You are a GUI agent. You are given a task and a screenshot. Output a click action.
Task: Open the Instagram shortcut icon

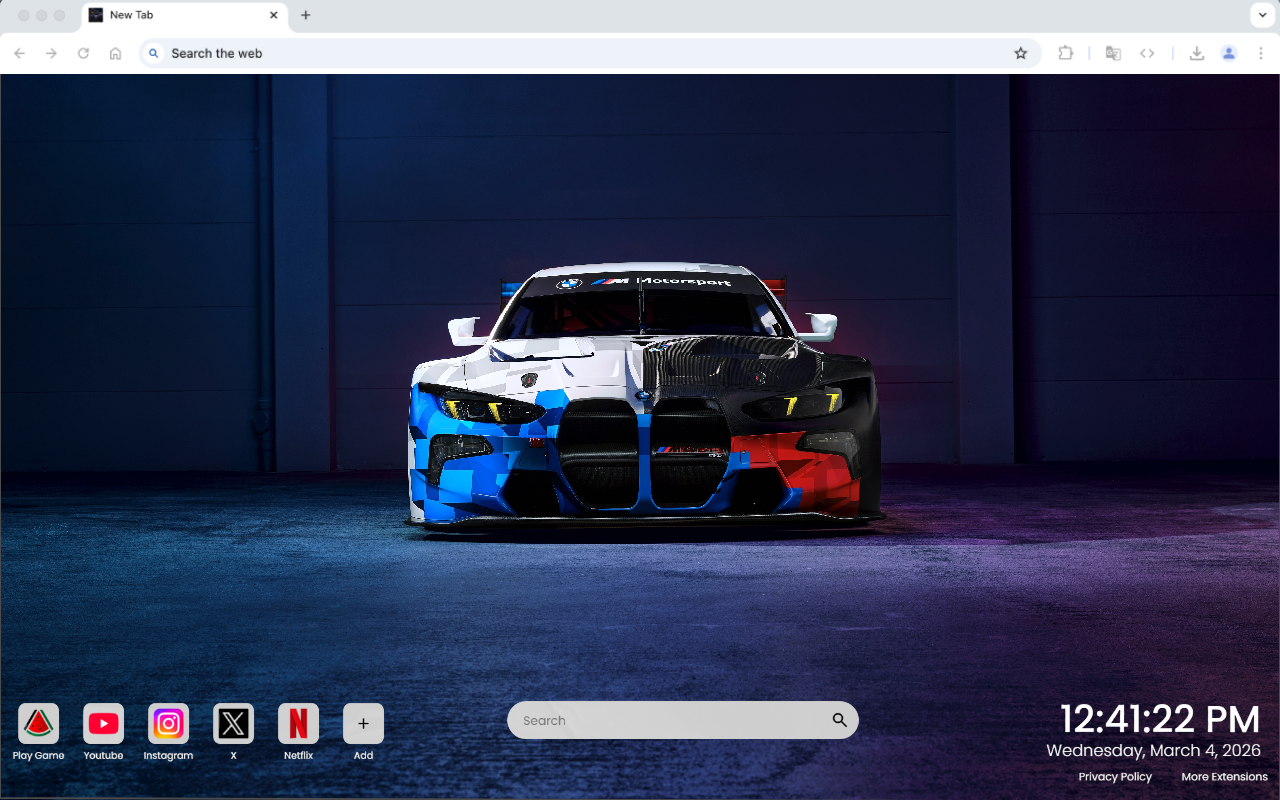point(168,724)
